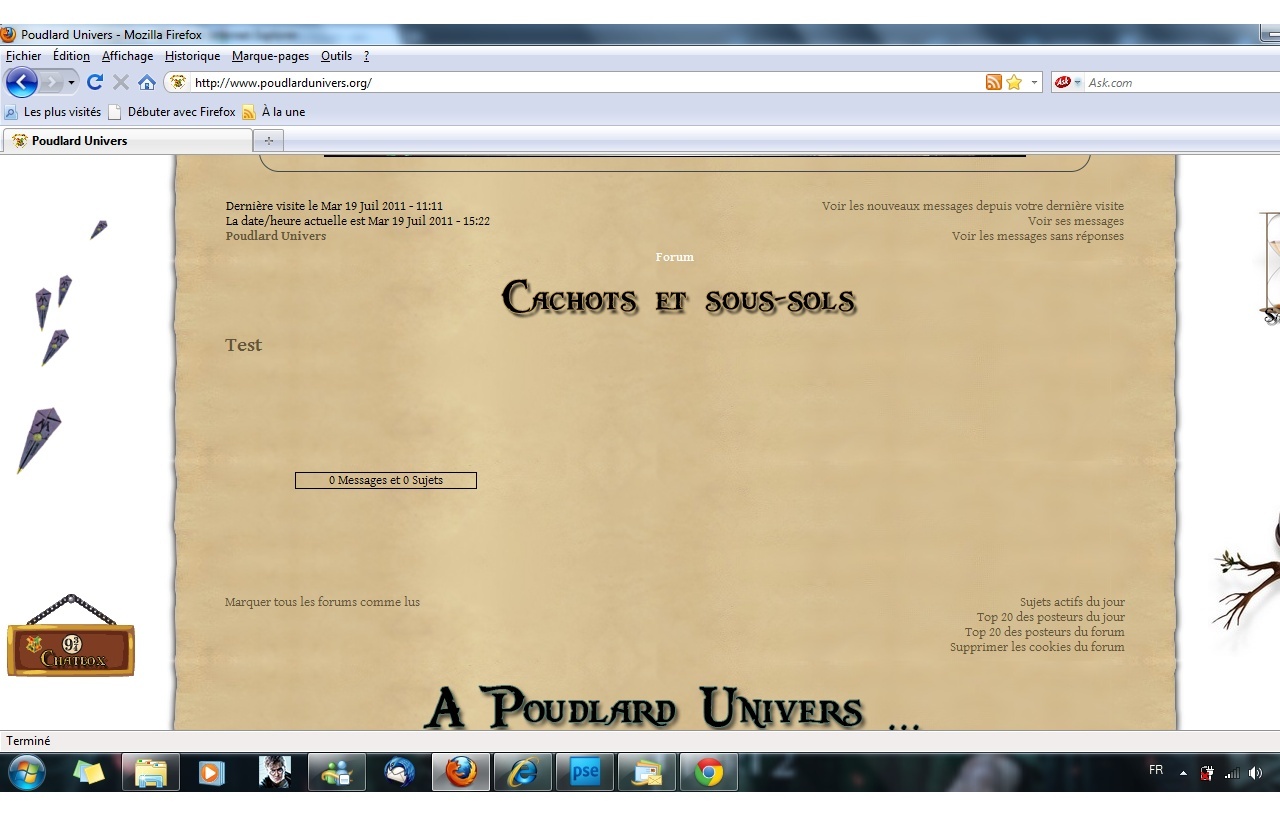Open the Marque-pages menu
The image size is (1280, 827).
(270, 56)
